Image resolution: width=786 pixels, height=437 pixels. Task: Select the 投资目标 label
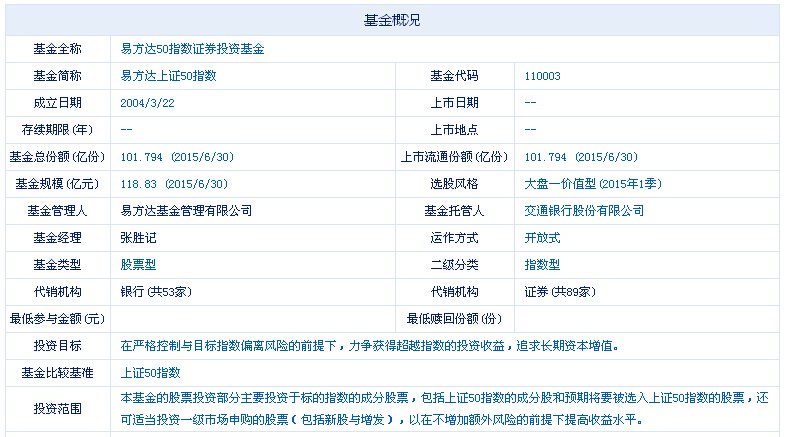(57, 346)
